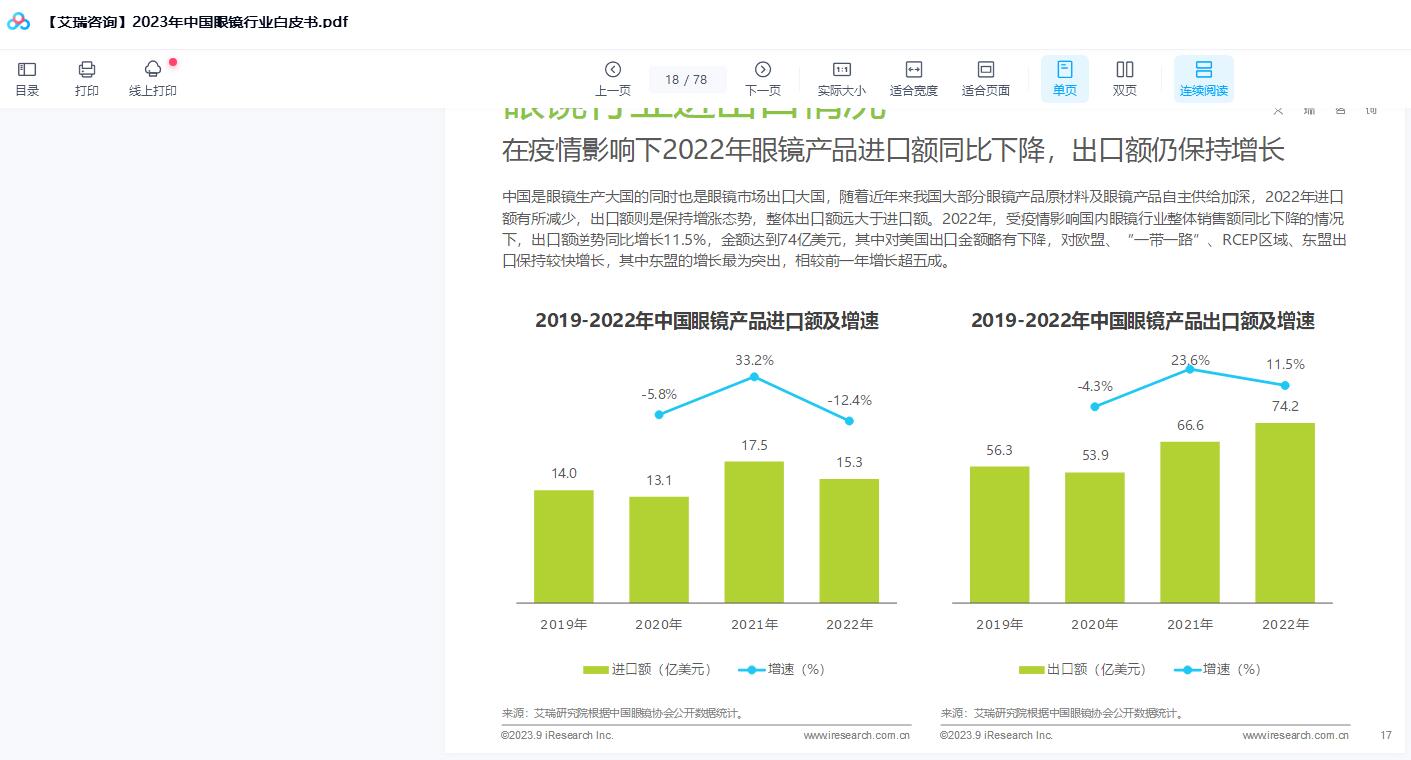Screen dimensions: 1411x760
Task: Click the 2022年 green bar in export chart
Action: pos(1285,510)
